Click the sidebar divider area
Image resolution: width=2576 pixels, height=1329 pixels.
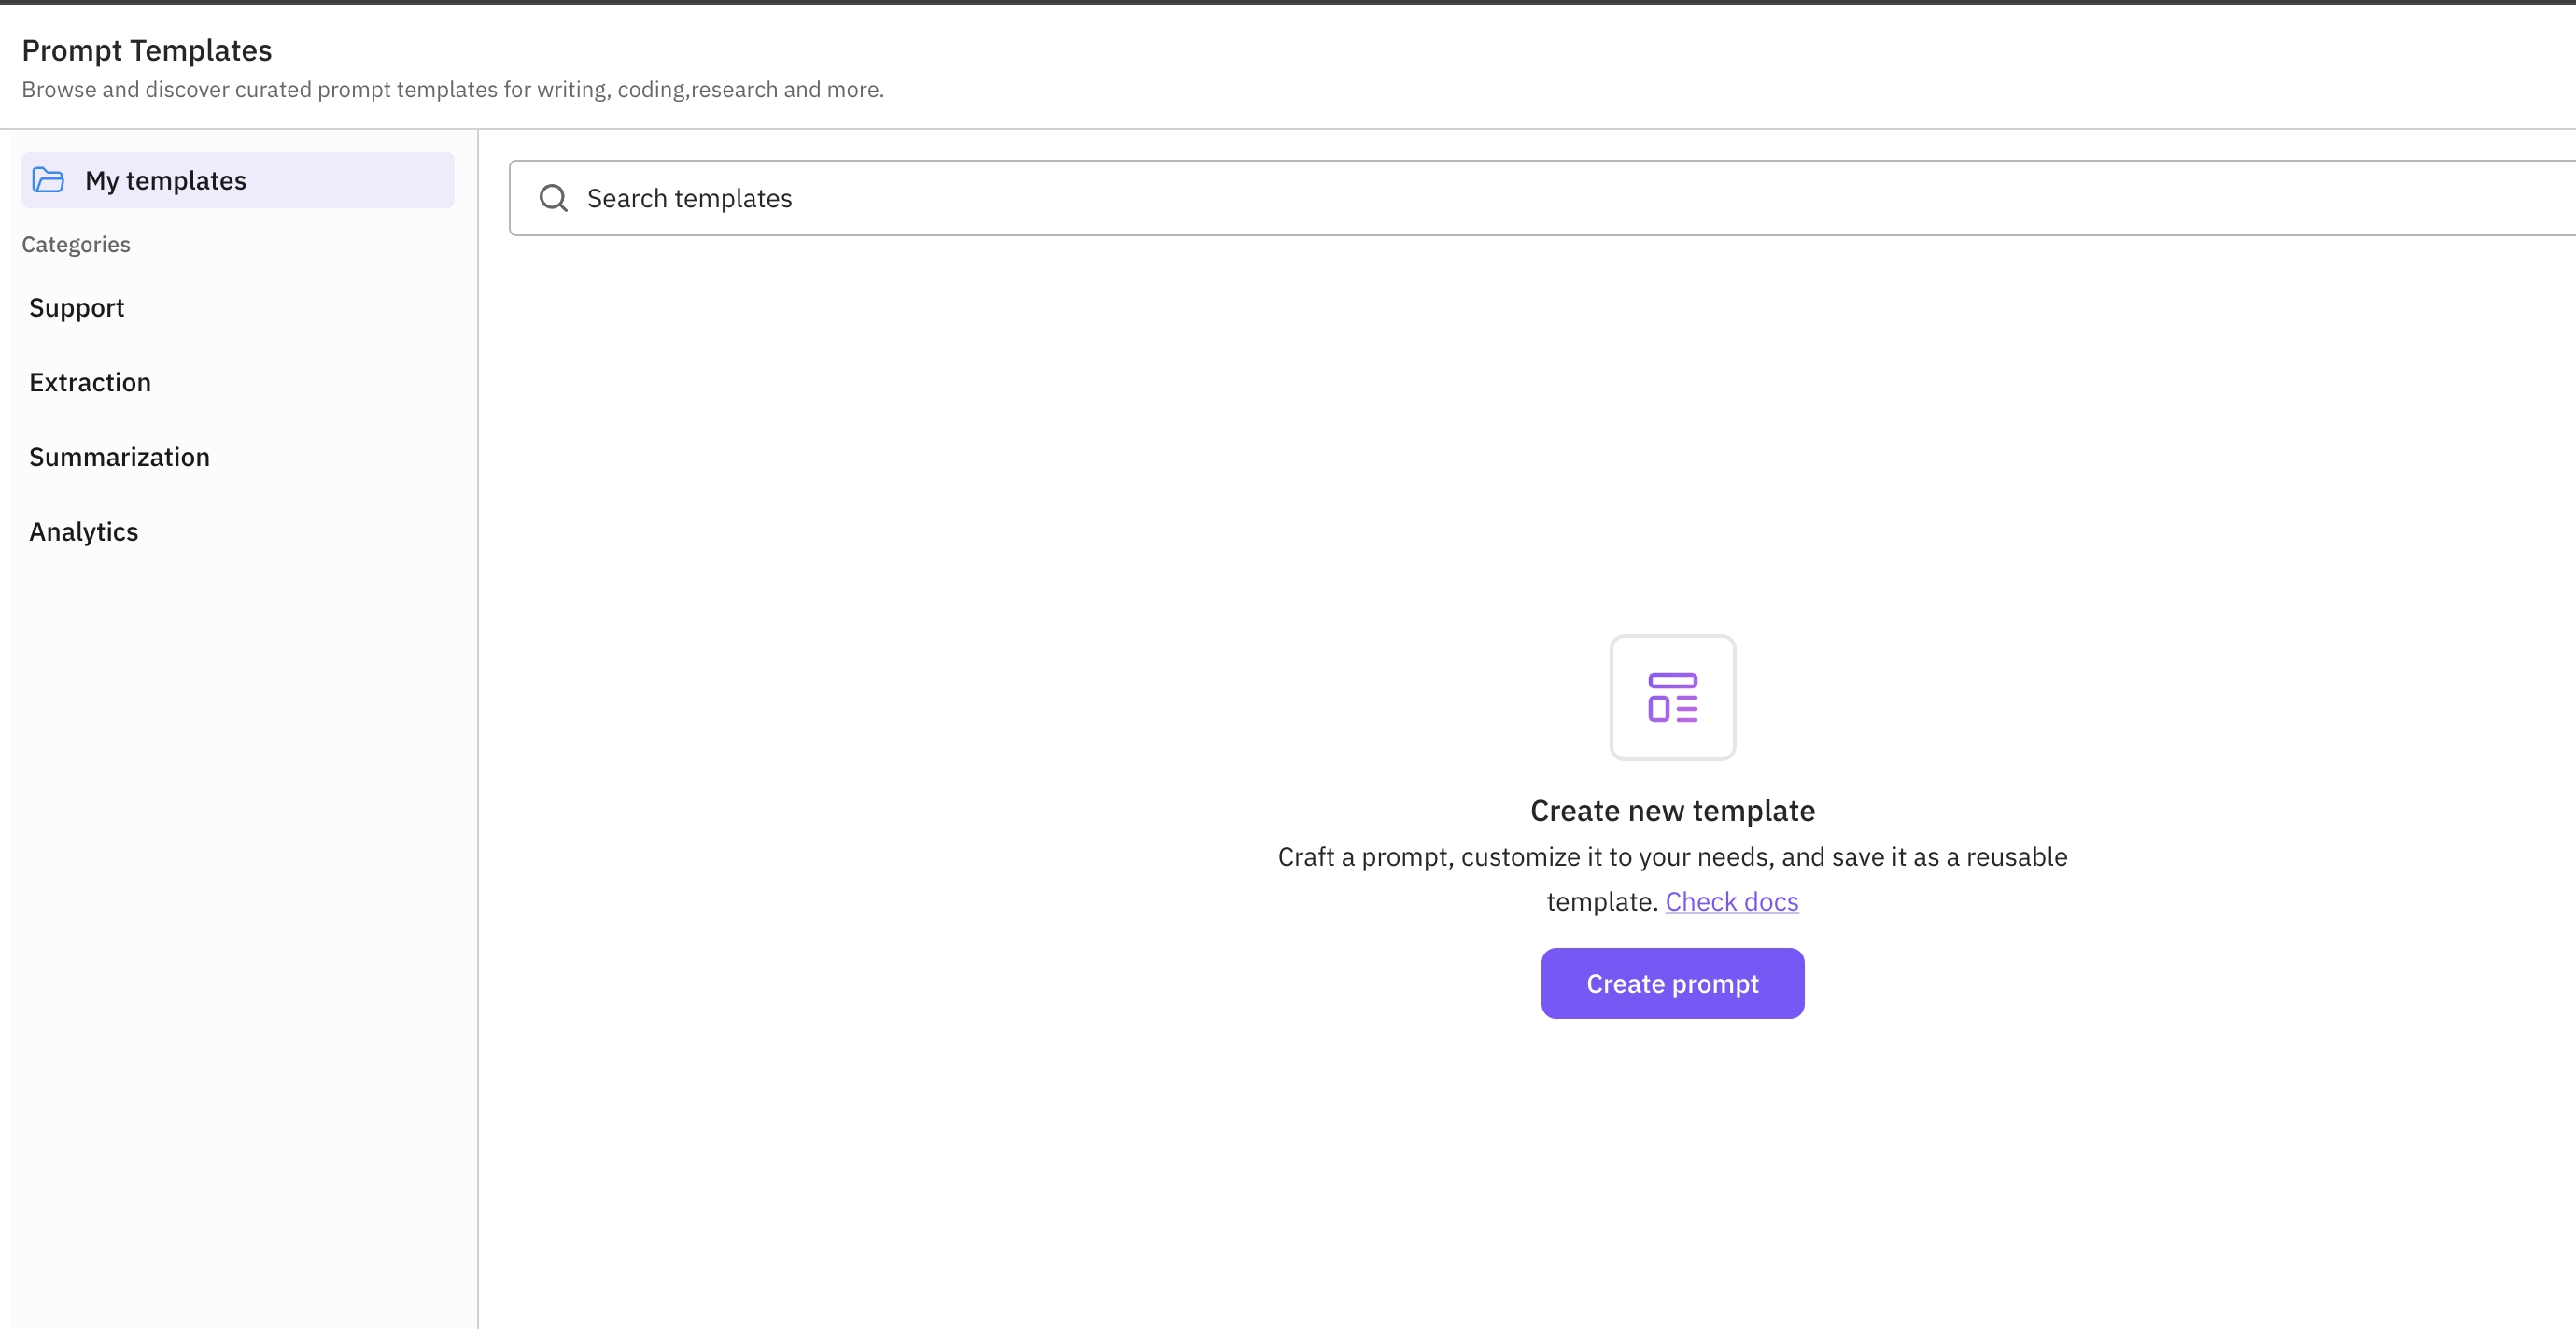point(478,700)
